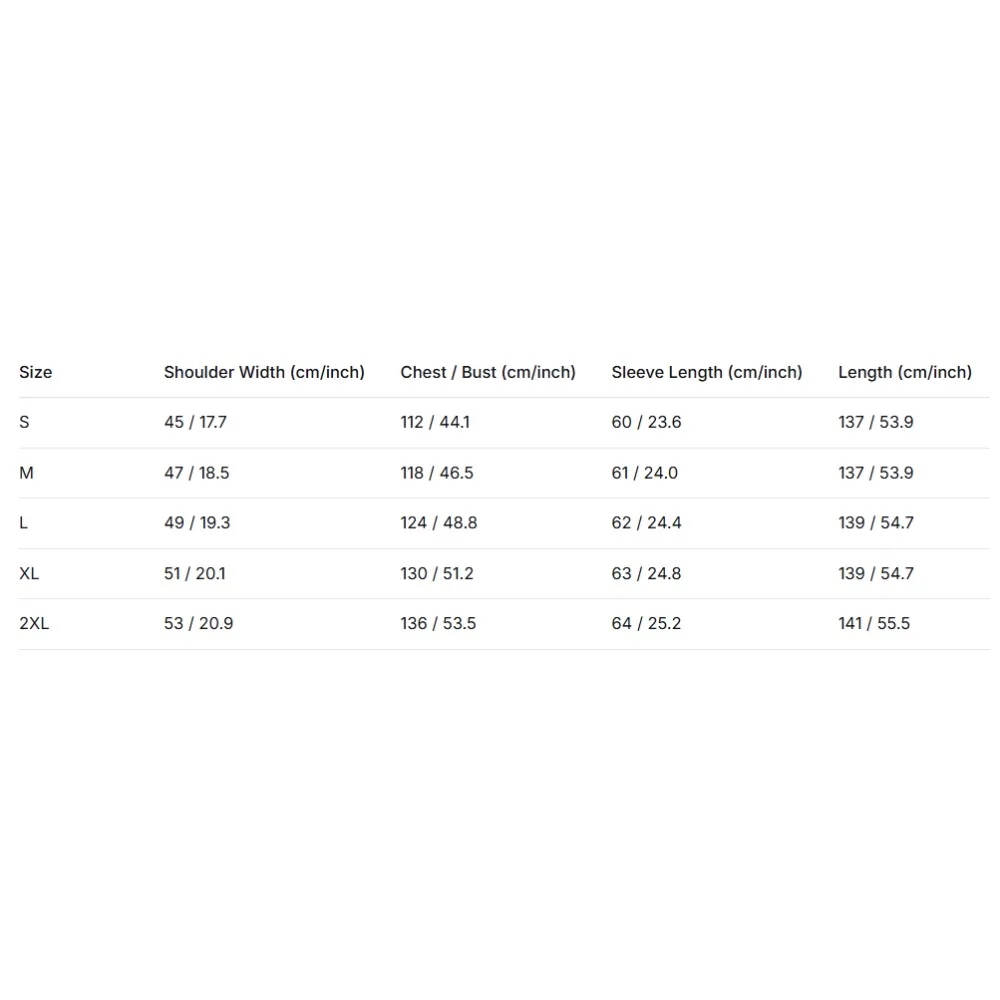Select the M size row label
Viewport: 1000px width, 1000px height.
pyautogui.click(x=26, y=473)
